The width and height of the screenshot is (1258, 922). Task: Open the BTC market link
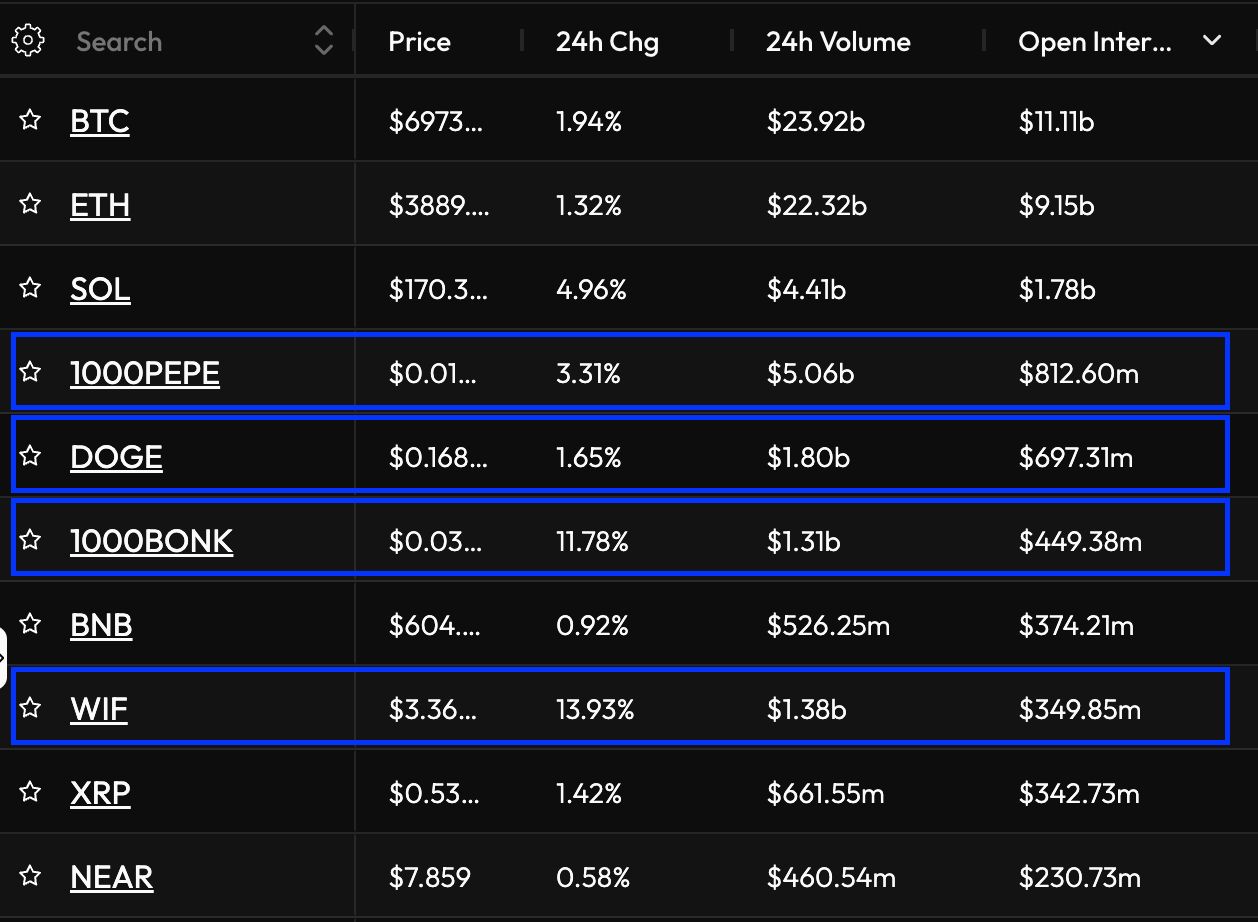(x=99, y=119)
